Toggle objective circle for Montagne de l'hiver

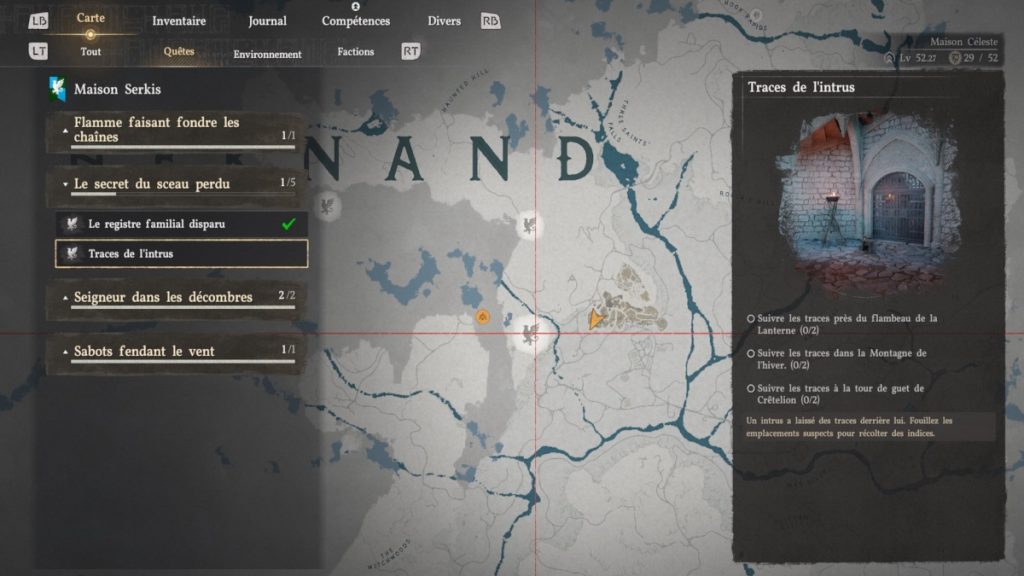[x=751, y=353]
